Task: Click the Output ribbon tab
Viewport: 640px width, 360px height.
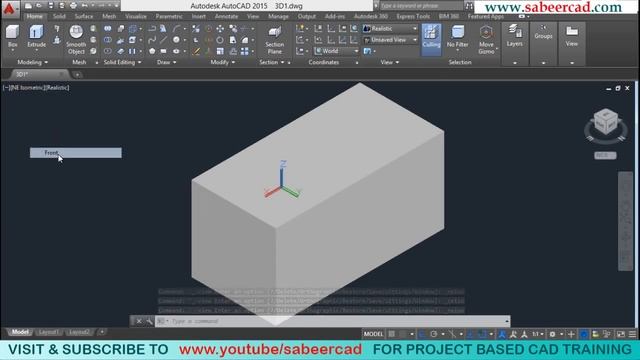Action: coord(307,16)
